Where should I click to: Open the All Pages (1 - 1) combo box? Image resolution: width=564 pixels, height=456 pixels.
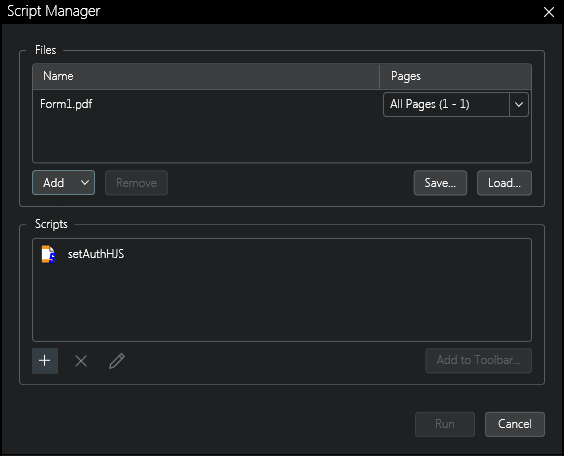coord(456,105)
